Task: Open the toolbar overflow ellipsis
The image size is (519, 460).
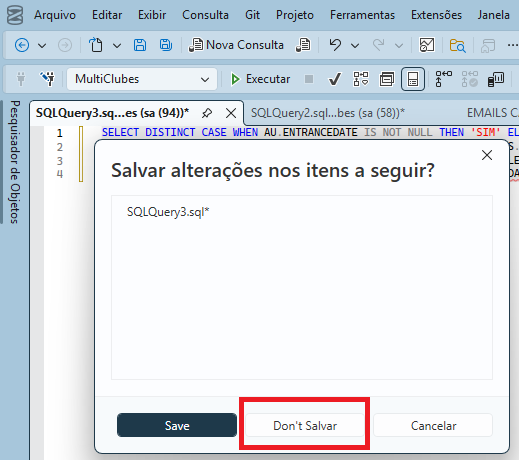Action: [513, 45]
